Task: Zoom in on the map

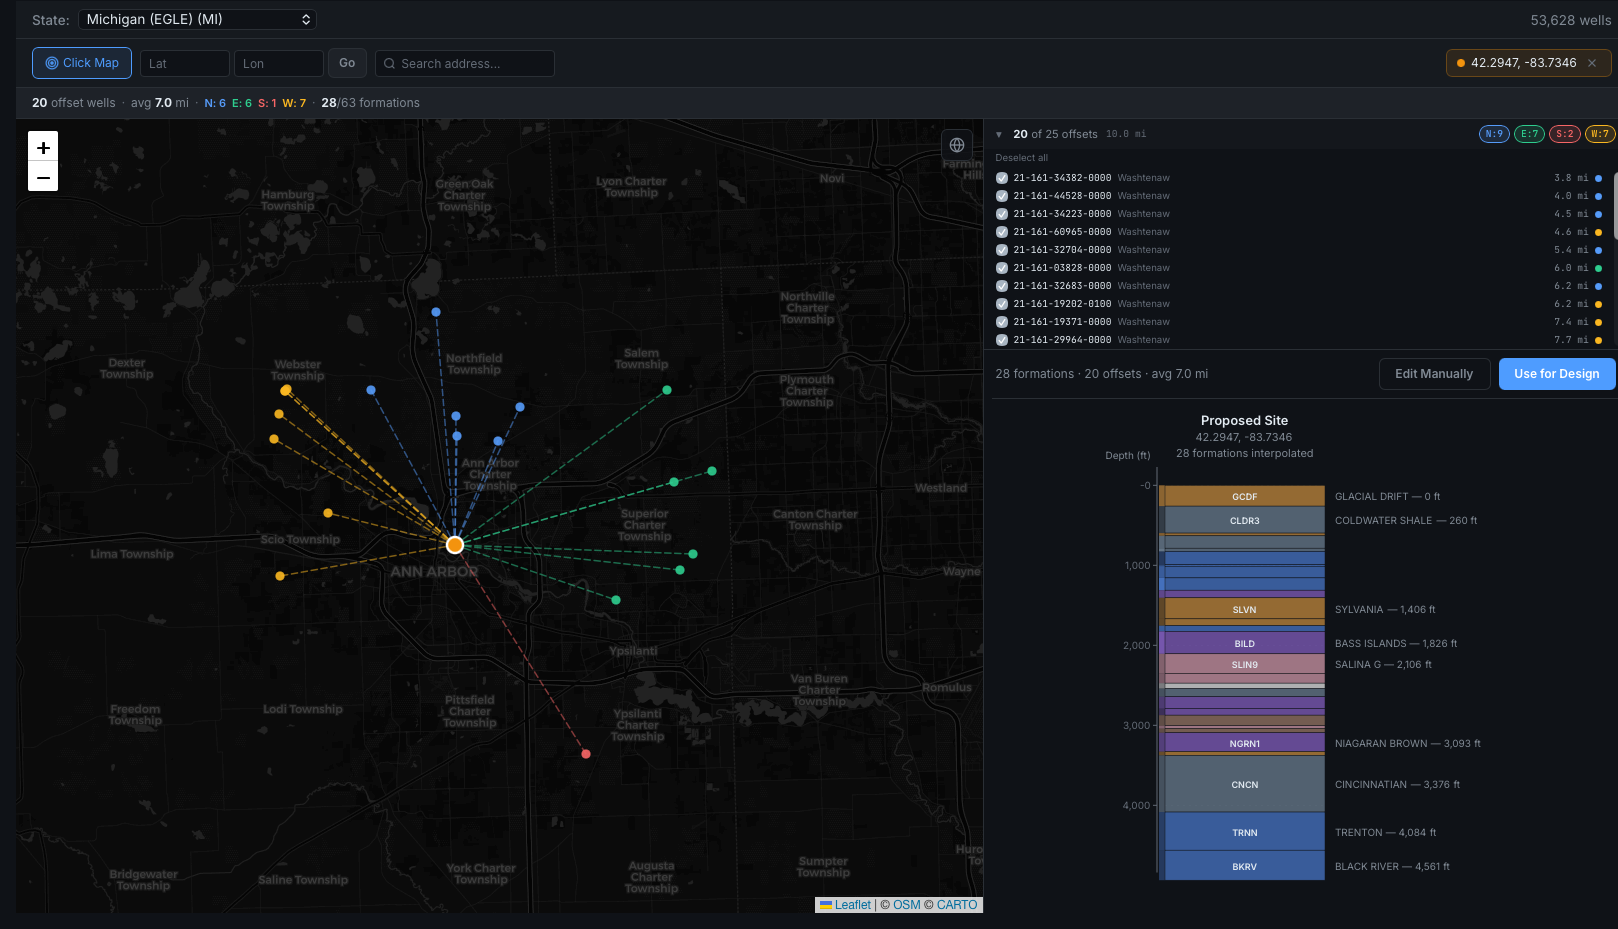Action: [x=43, y=147]
